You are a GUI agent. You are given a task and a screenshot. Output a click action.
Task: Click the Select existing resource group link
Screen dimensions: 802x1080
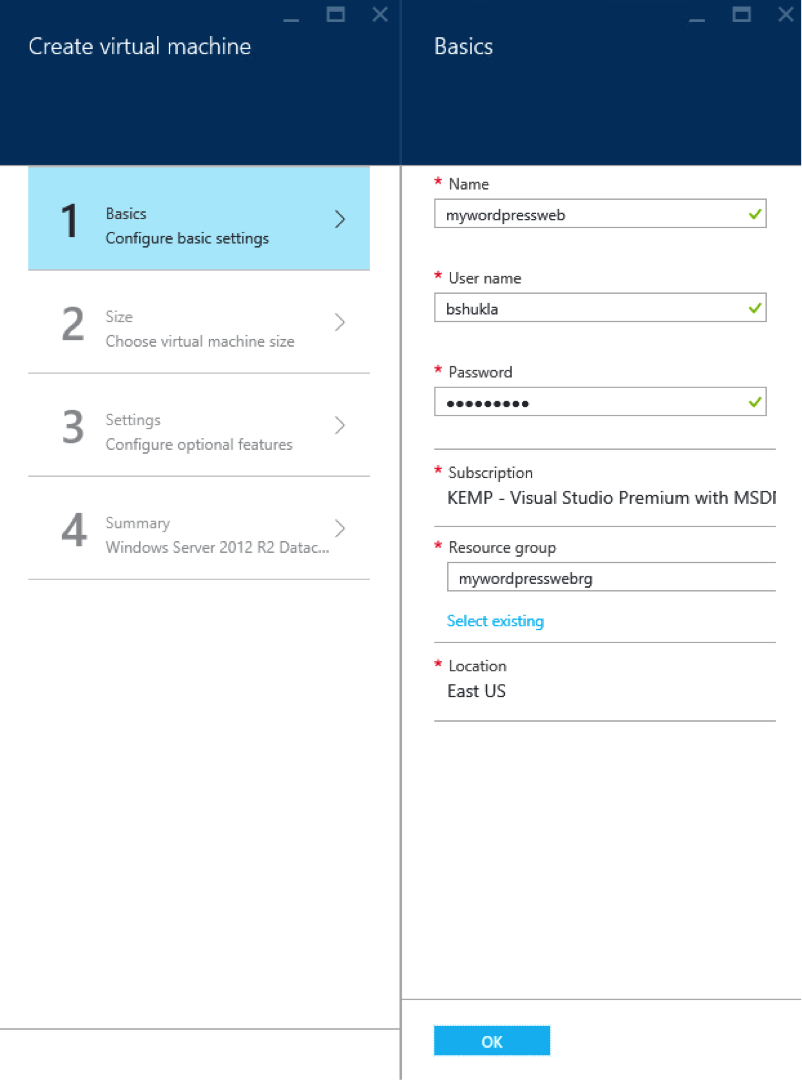tap(495, 621)
